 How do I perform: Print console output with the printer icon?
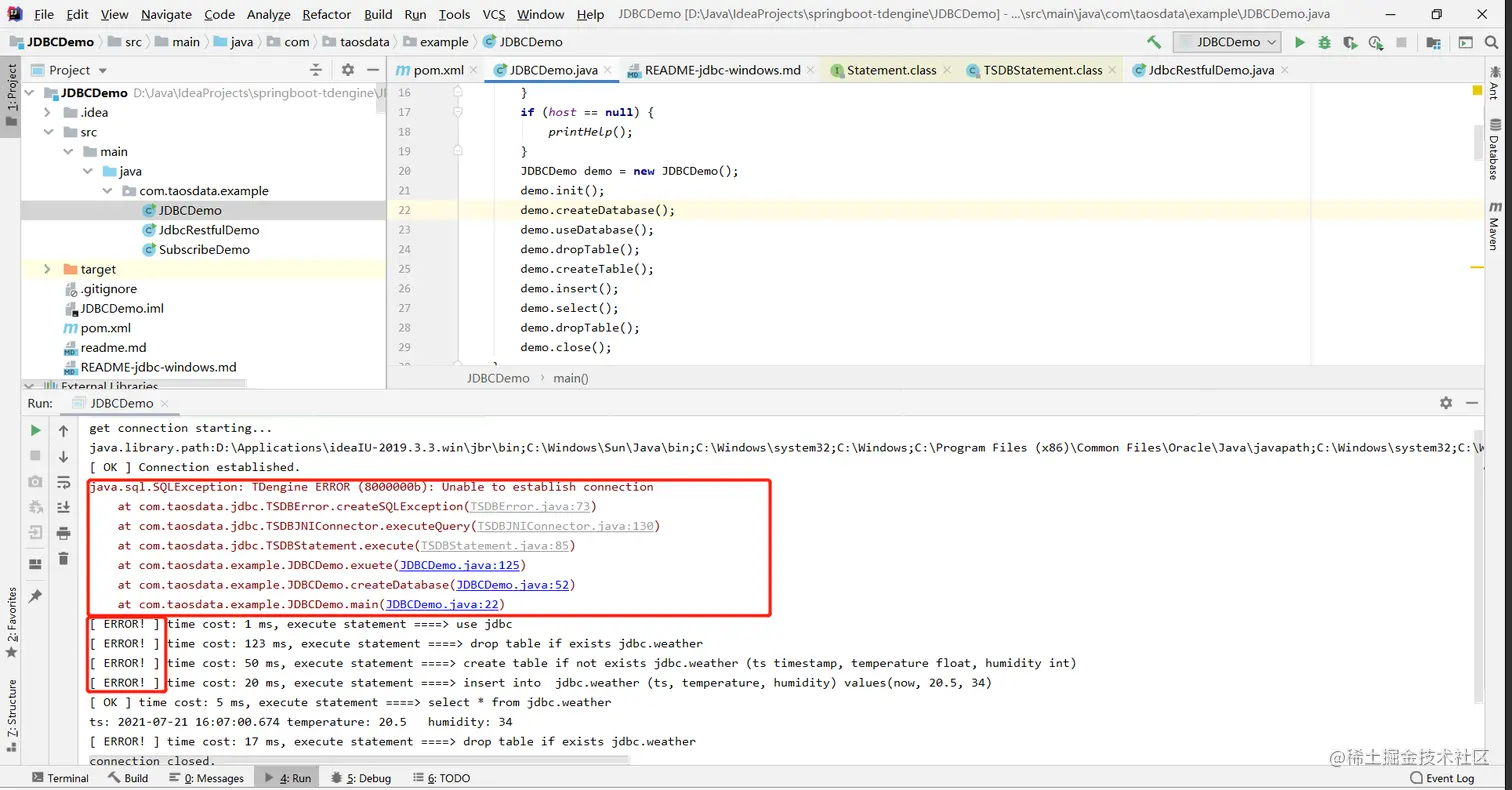pyautogui.click(x=63, y=533)
